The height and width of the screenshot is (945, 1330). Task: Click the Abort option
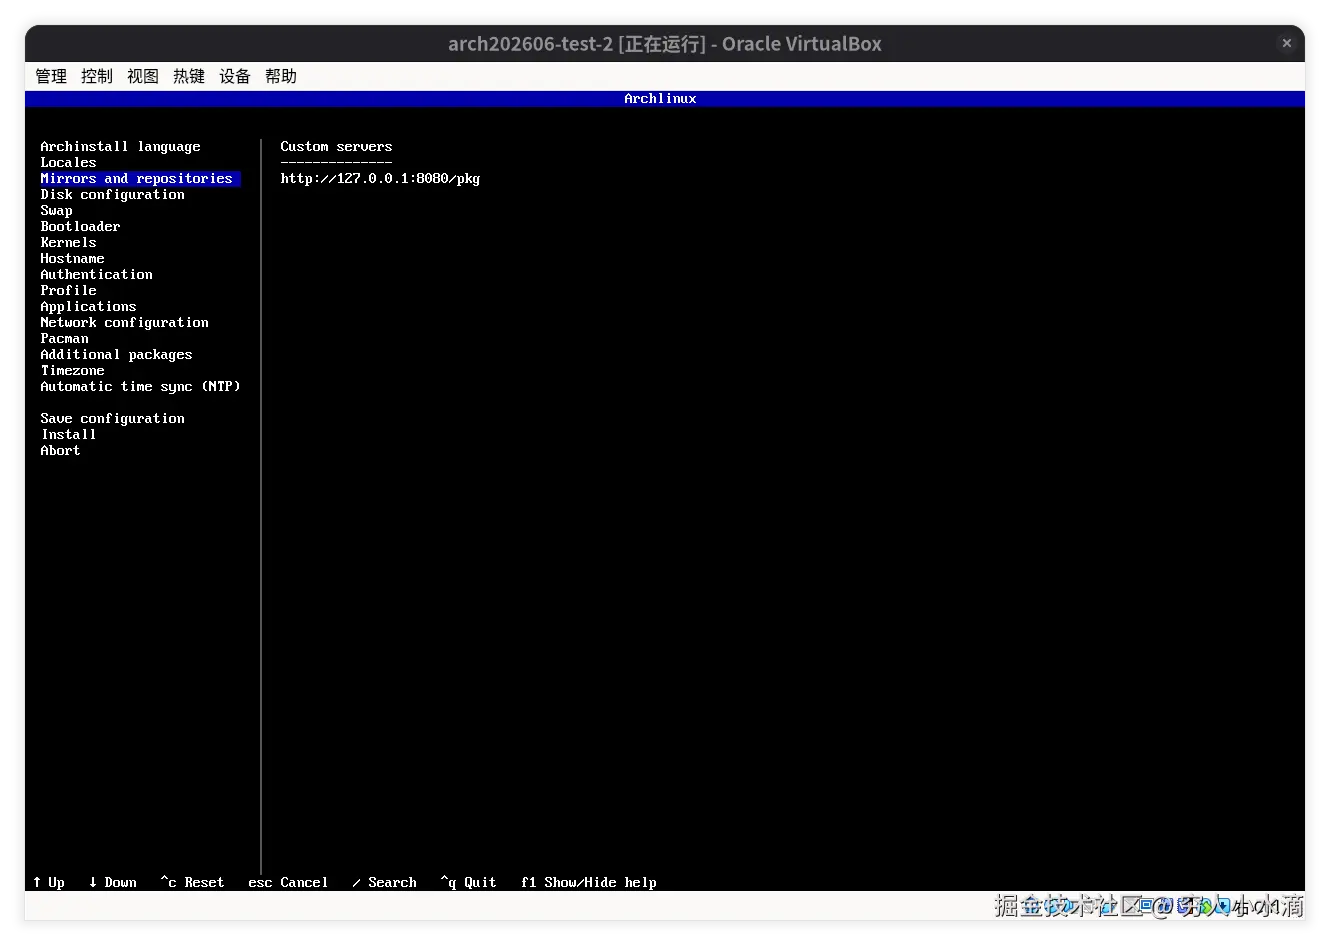click(x=60, y=451)
